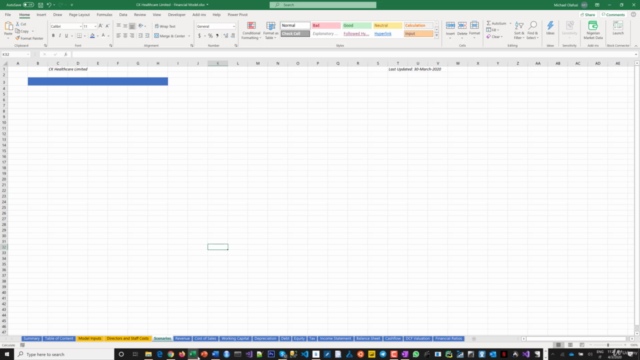The height and width of the screenshot is (360, 640).
Task: Toggle Italic formatting
Action: [60, 36]
